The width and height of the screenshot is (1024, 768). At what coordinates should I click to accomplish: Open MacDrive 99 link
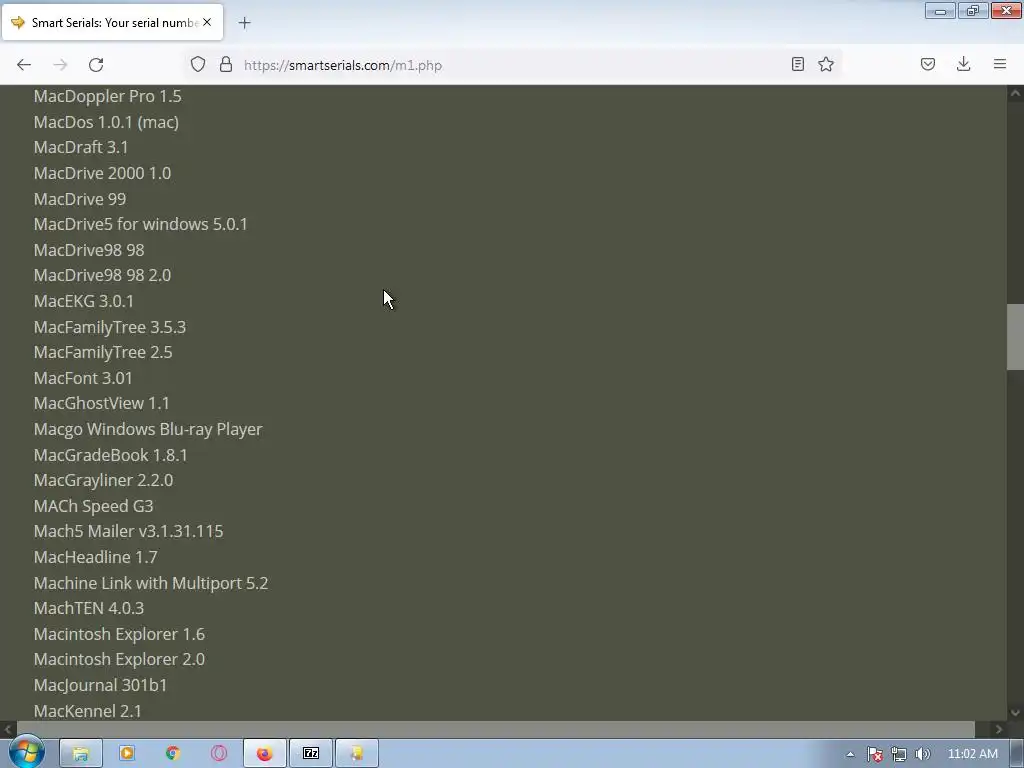[80, 199]
